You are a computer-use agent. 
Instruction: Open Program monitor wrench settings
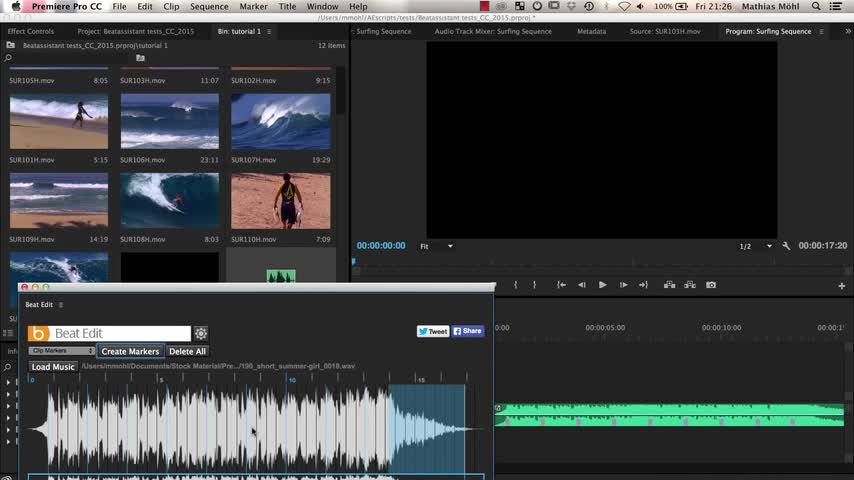[787, 246]
